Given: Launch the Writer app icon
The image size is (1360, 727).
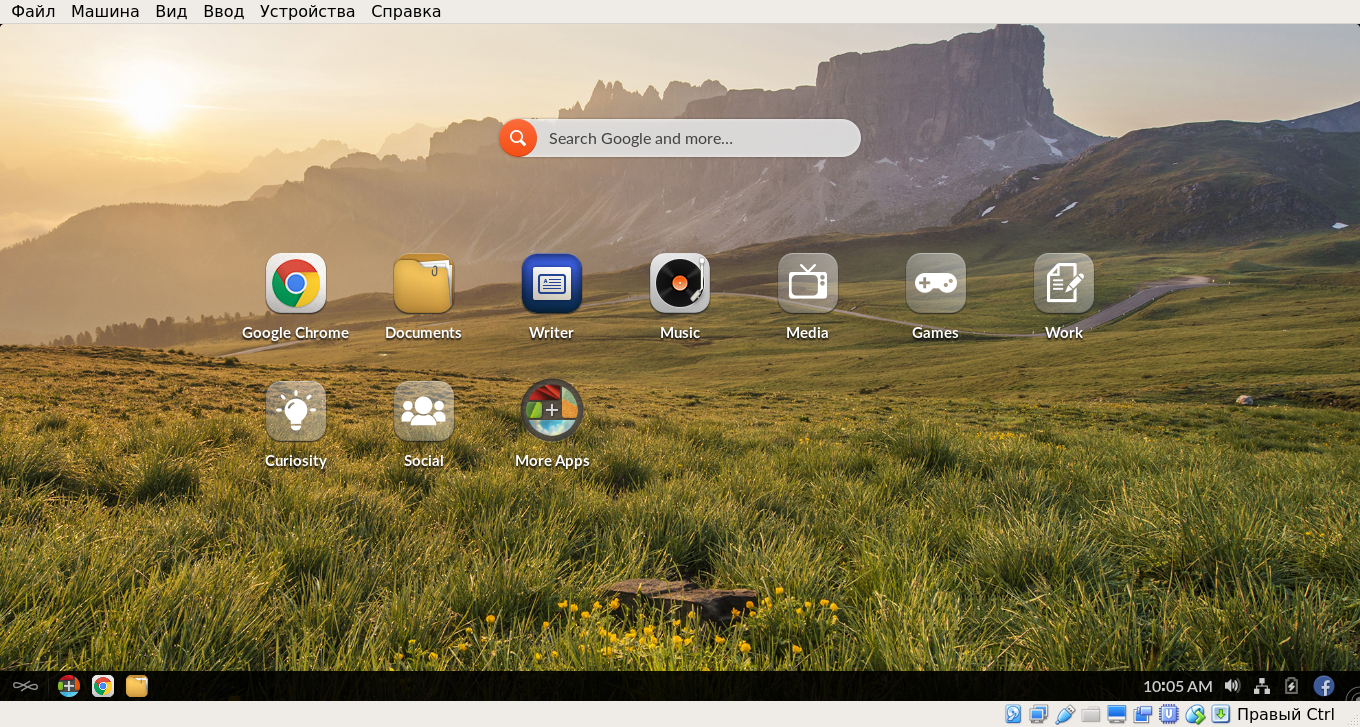Looking at the screenshot, I should point(551,283).
